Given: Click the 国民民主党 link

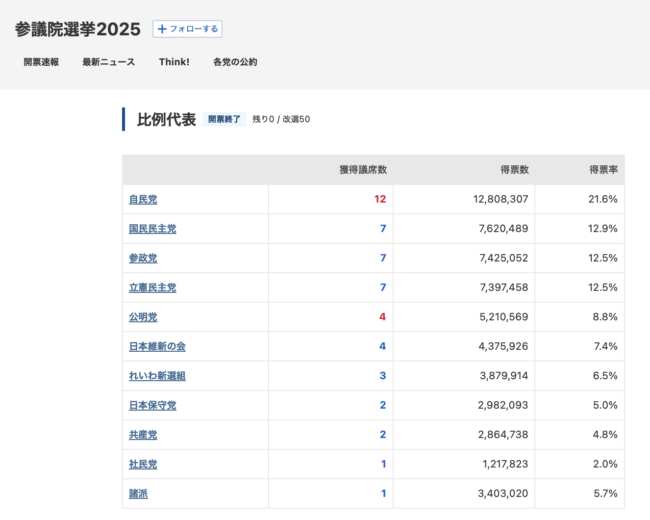Looking at the screenshot, I should click(x=152, y=229).
